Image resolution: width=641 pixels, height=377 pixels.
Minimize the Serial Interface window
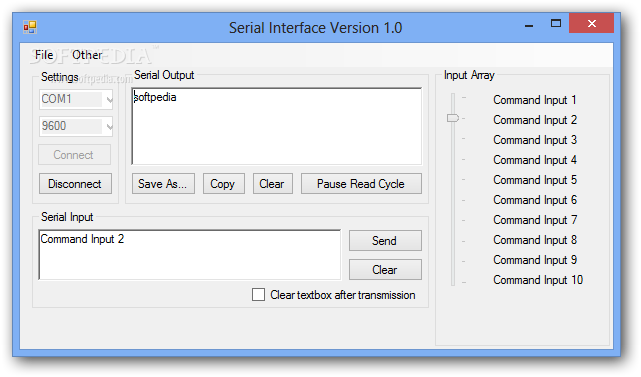[x=529, y=25]
